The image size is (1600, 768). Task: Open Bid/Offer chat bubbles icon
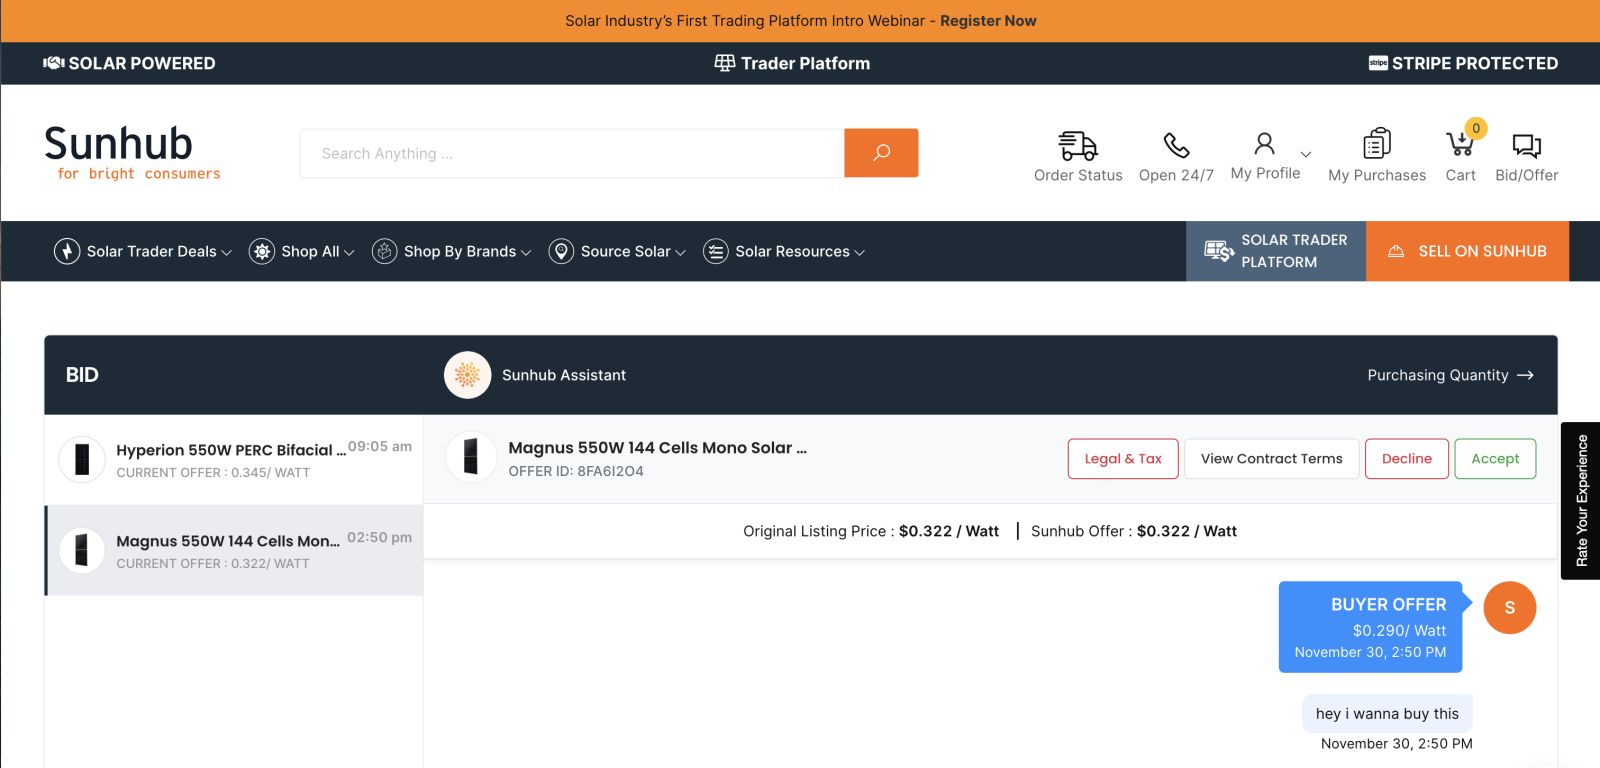coord(1527,146)
